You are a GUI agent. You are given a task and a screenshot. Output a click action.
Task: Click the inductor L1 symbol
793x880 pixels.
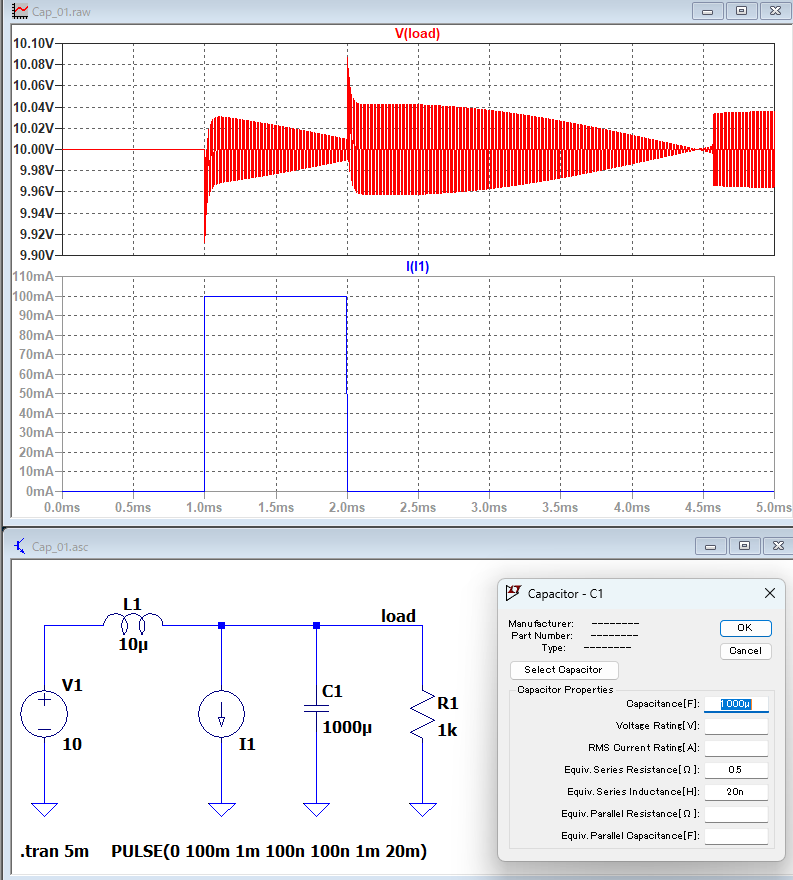(x=132, y=625)
